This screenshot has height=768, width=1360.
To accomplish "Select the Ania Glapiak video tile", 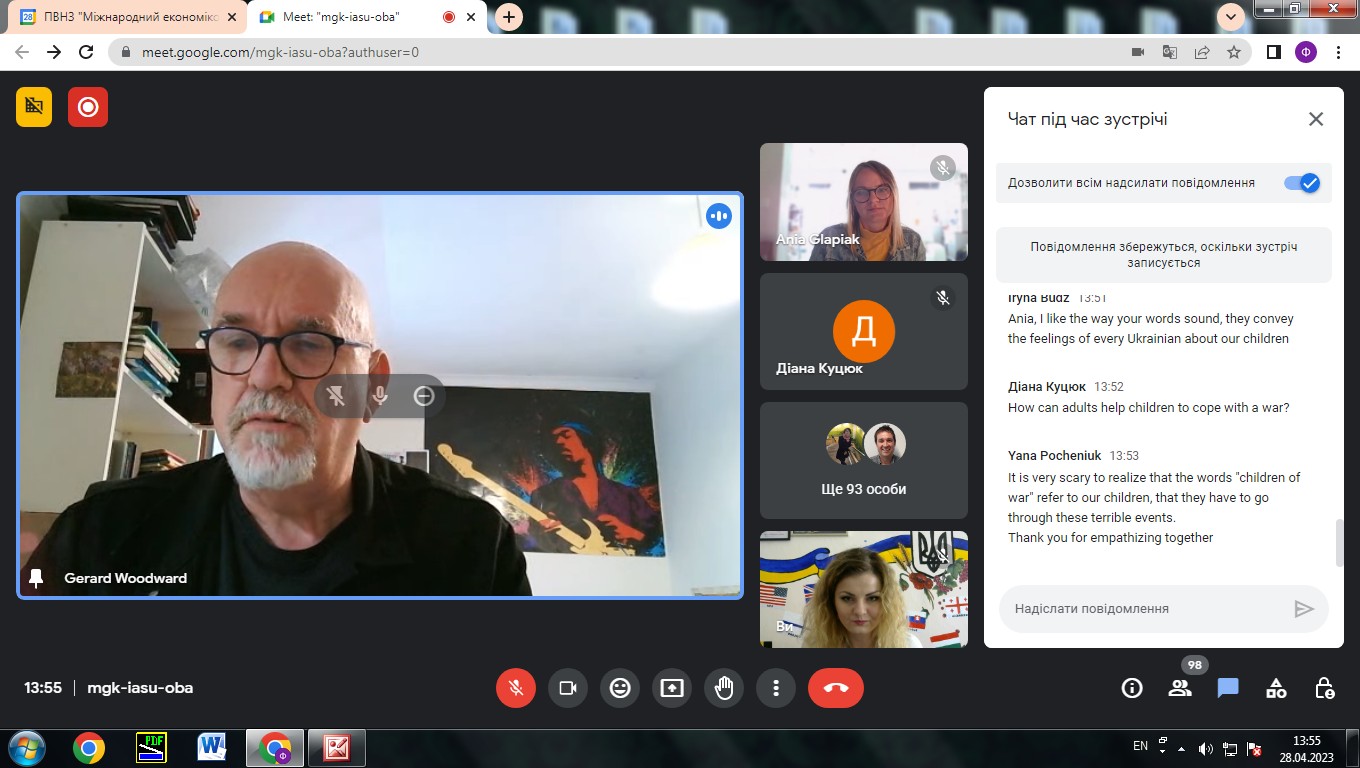I will tap(864, 202).
